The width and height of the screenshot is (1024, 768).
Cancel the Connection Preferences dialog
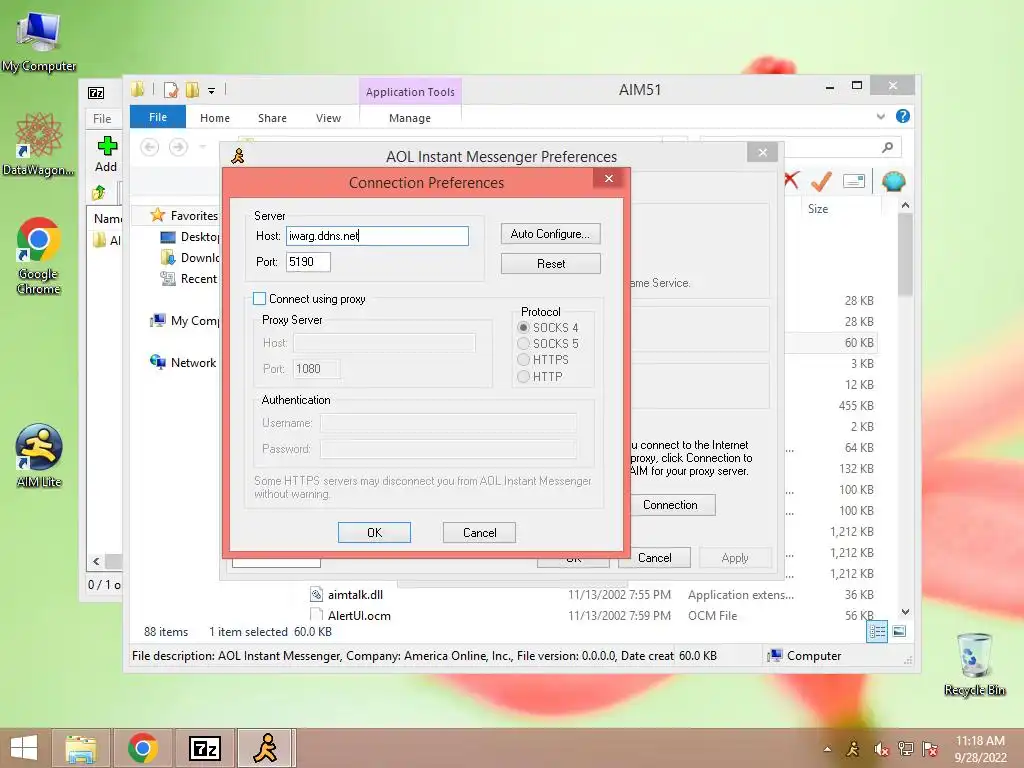pyautogui.click(x=479, y=533)
